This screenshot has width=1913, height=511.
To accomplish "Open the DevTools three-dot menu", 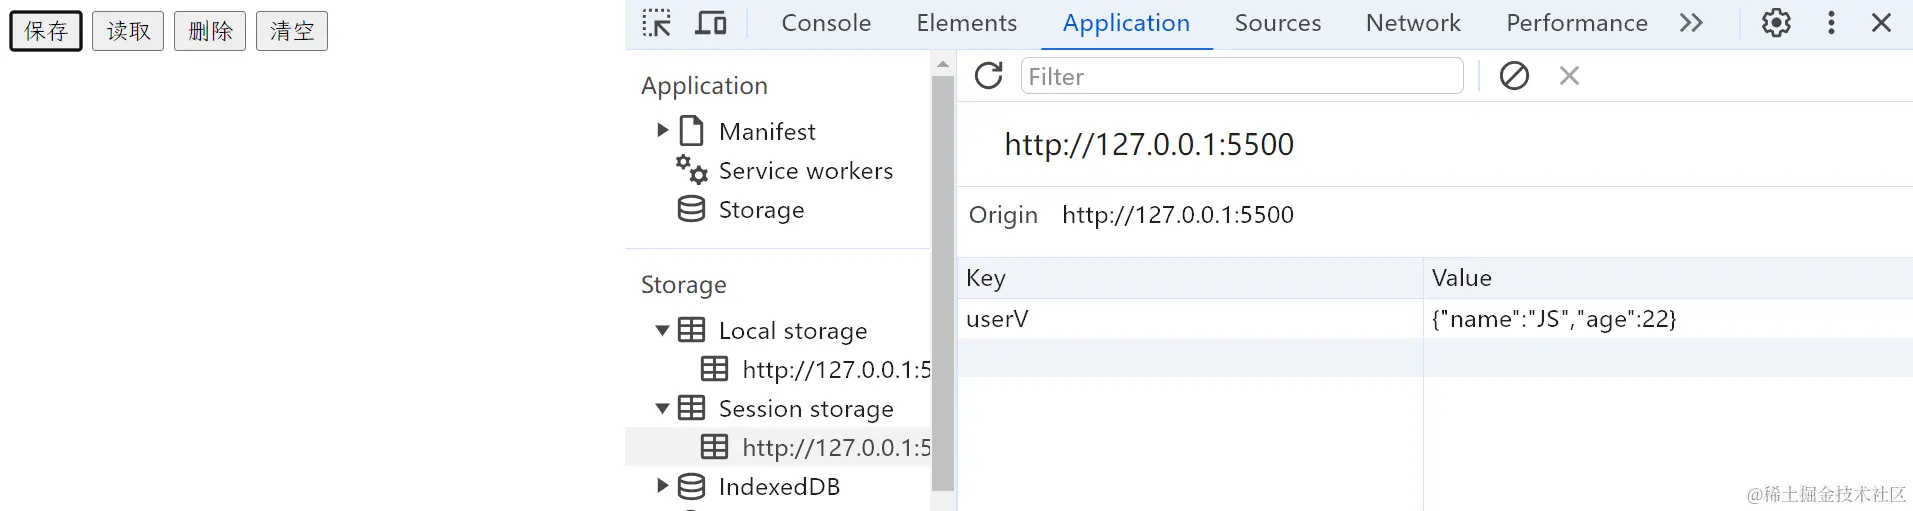I will pyautogui.click(x=1831, y=23).
